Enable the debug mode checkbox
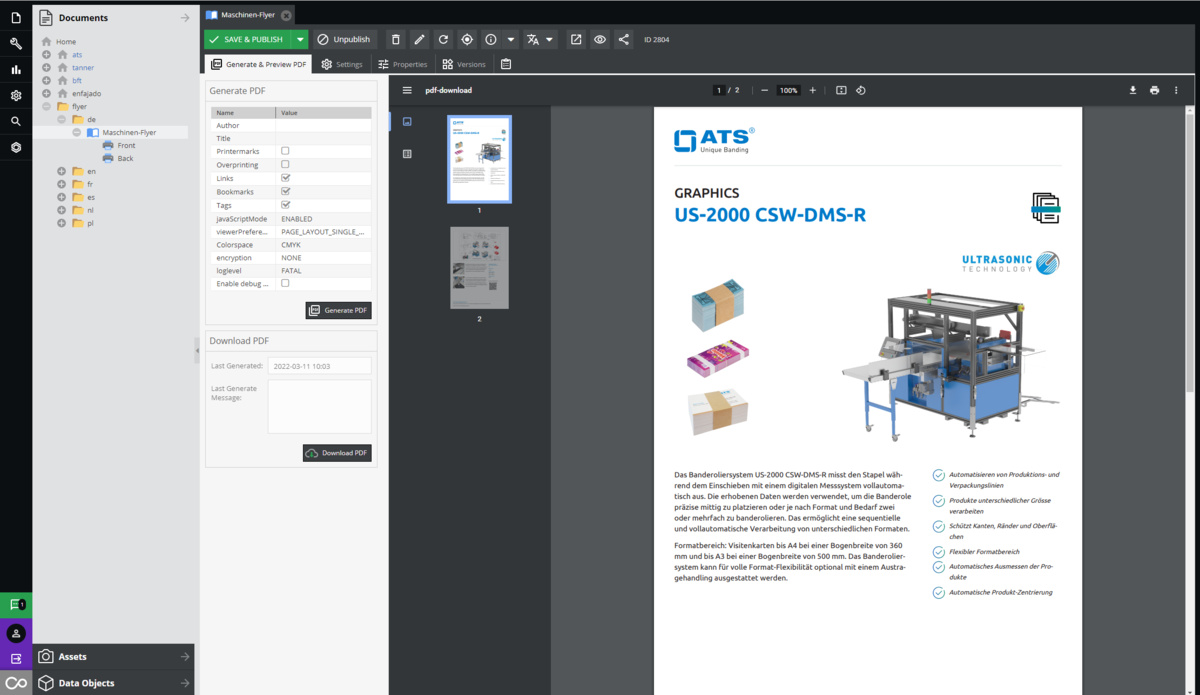Image resolution: width=1200 pixels, height=695 pixels. [285, 283]
